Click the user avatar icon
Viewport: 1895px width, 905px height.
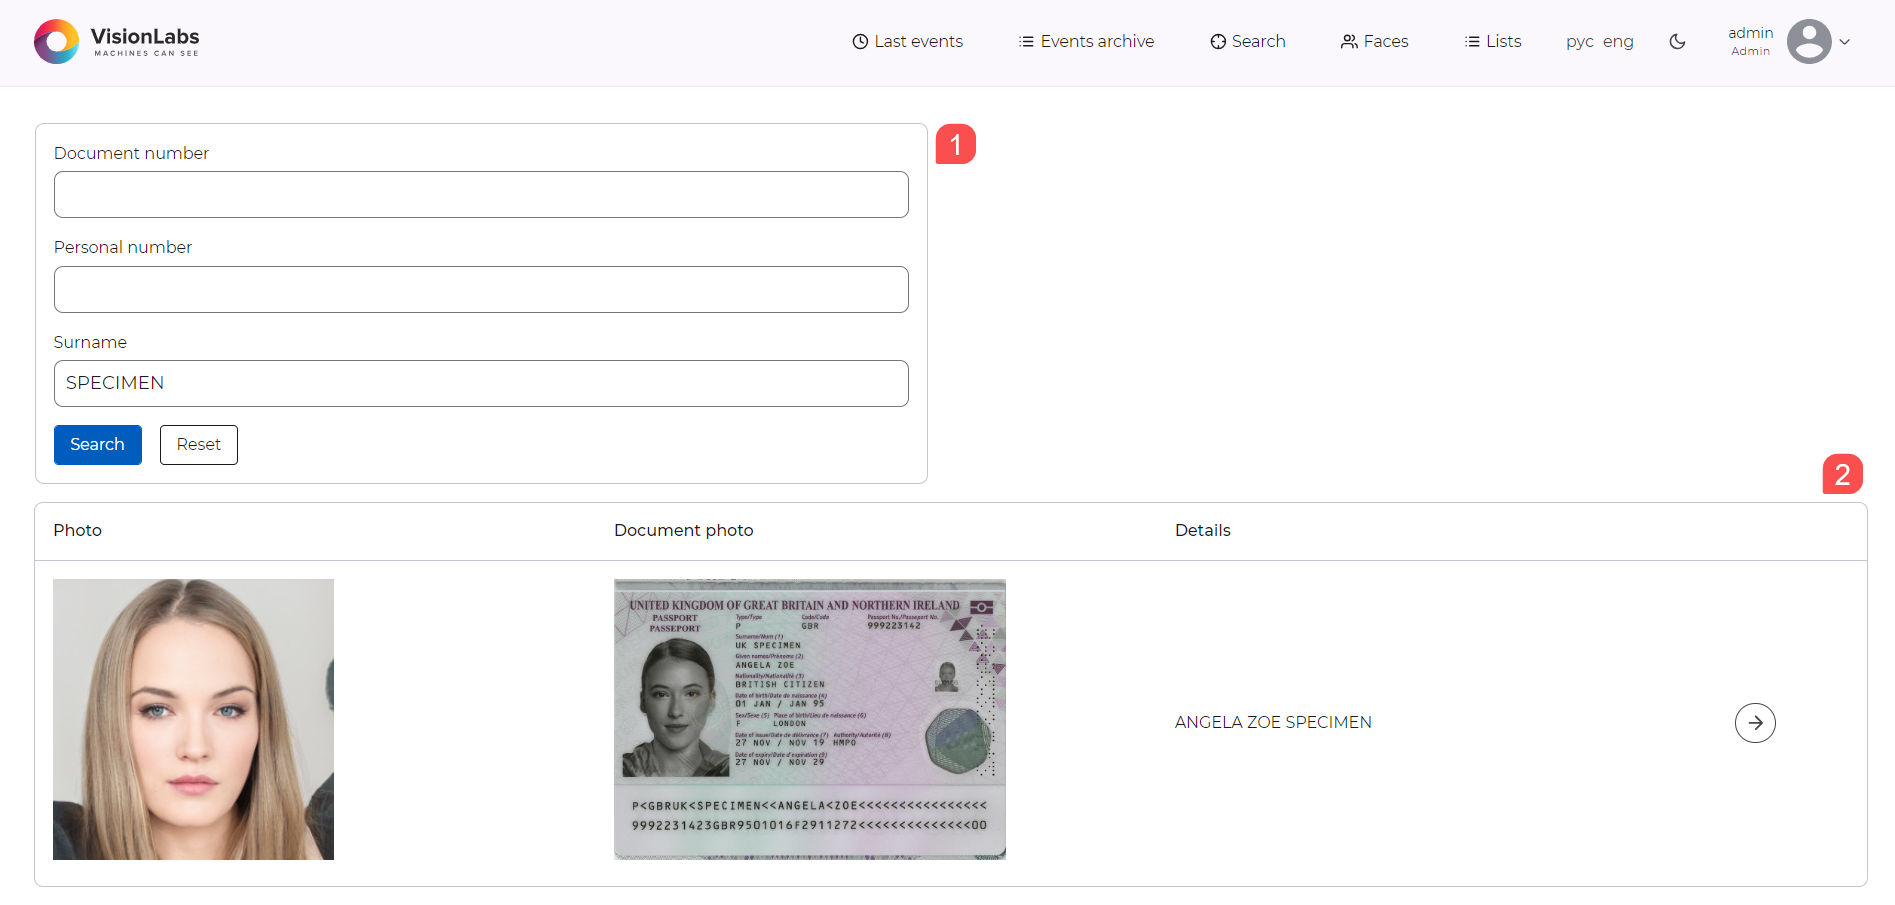[x=1810, y=41]
